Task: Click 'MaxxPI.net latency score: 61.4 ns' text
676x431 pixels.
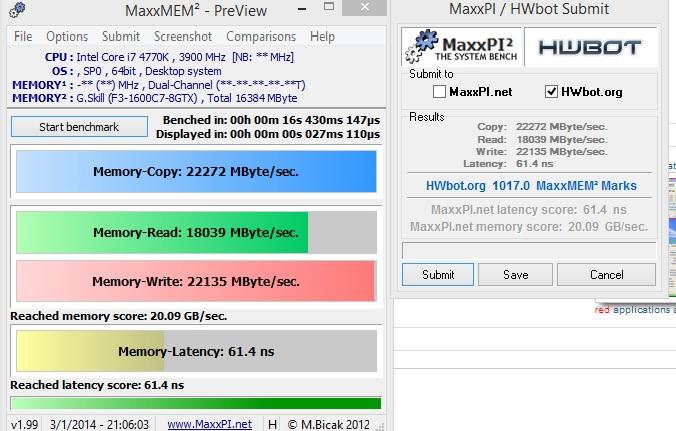Action: point(529,210)
